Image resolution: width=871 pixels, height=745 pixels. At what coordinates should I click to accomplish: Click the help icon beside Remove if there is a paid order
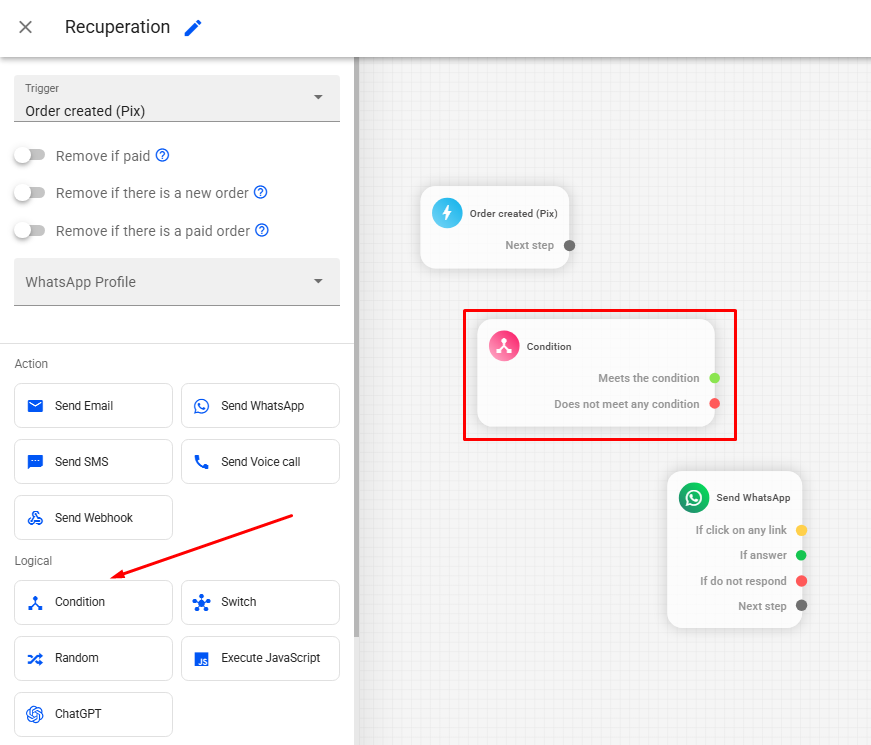tap(262, 230)
